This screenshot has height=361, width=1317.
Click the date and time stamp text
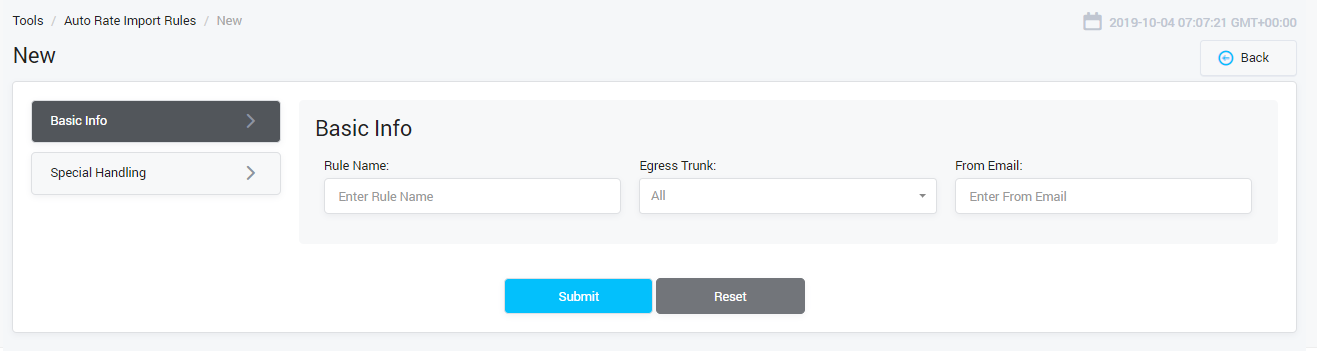click(1203, 22)
